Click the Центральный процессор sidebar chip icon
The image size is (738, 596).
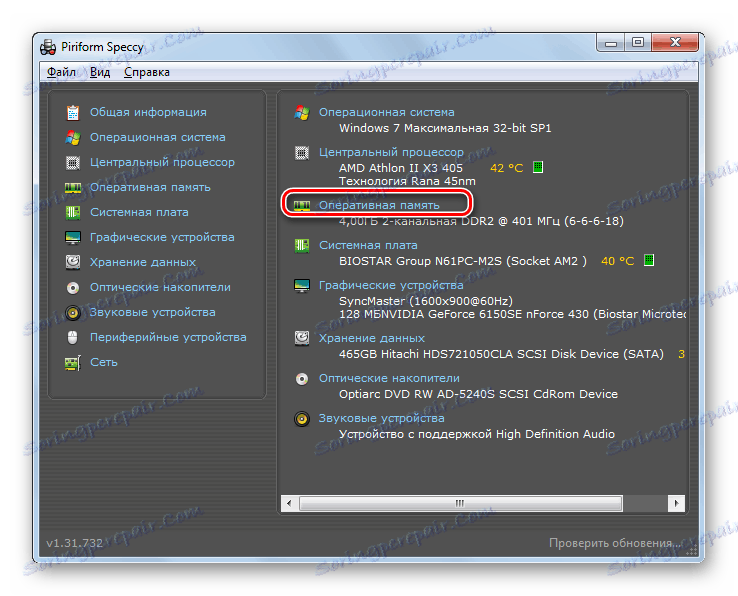[x=72, y=162]
